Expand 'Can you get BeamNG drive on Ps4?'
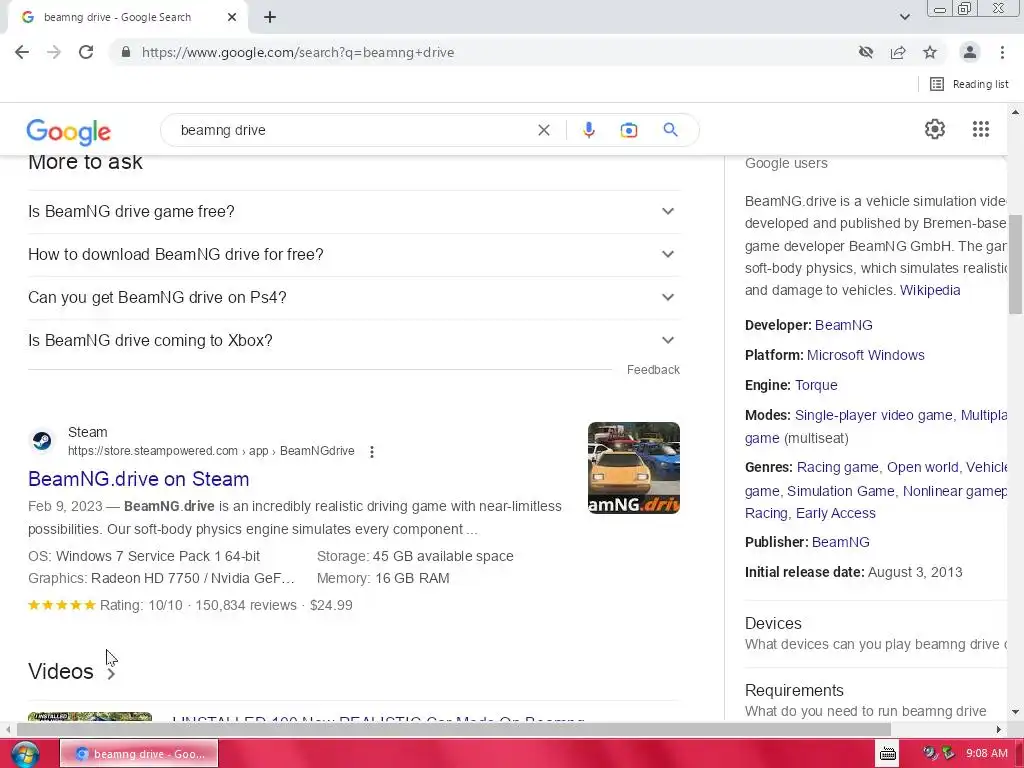Viewport: 1024px width, 768px height. click(354, 298)
